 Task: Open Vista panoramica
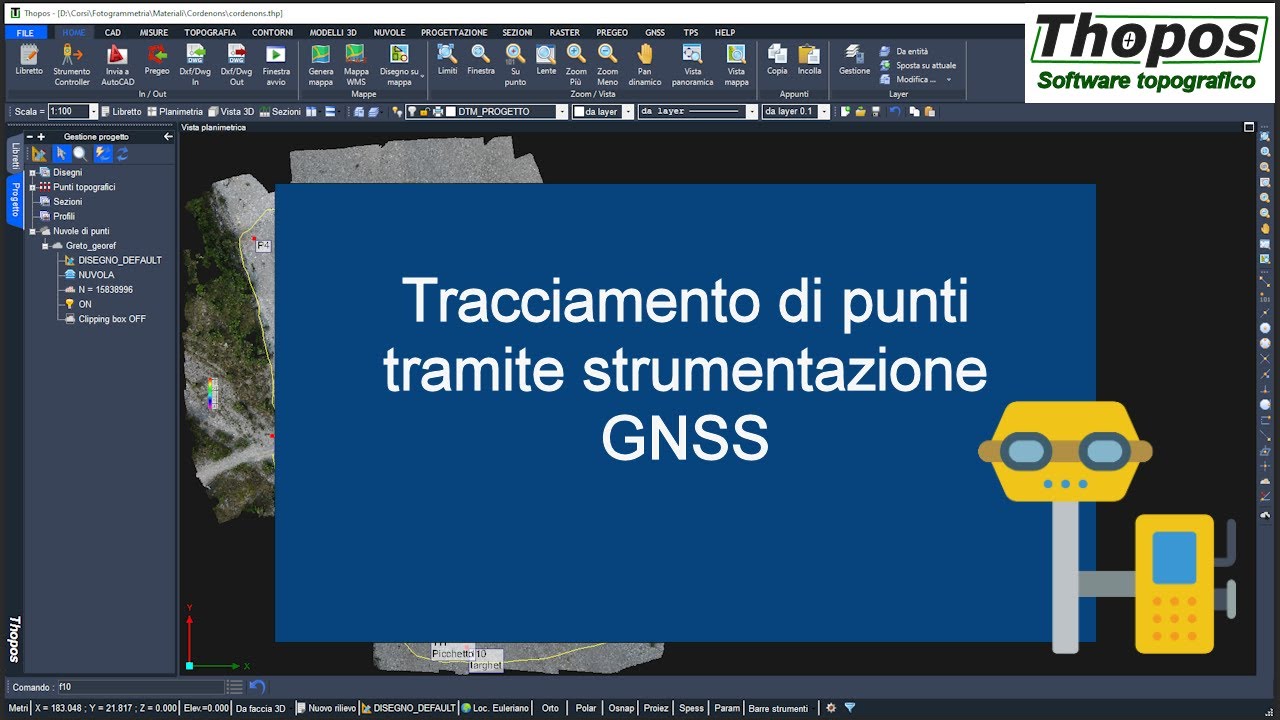(692, 64)
